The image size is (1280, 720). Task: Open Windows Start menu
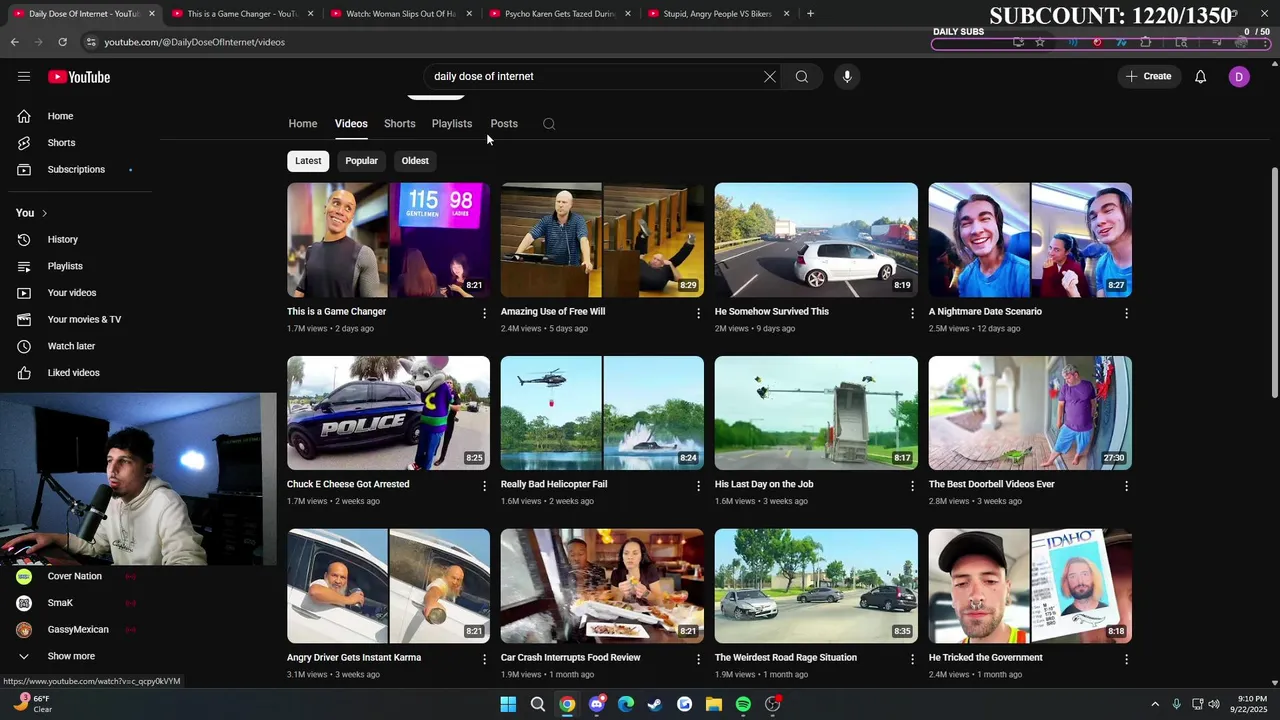508,704
